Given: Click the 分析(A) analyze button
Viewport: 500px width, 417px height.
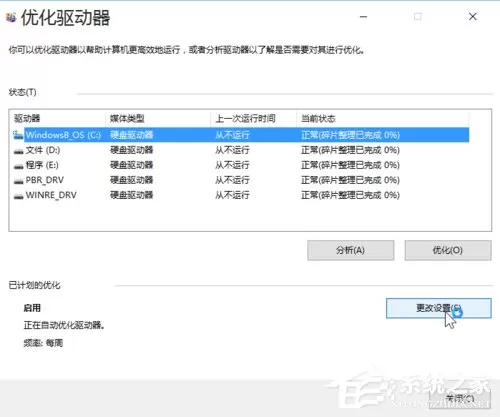Looking at the screenshot, I should tap(350, 250).
